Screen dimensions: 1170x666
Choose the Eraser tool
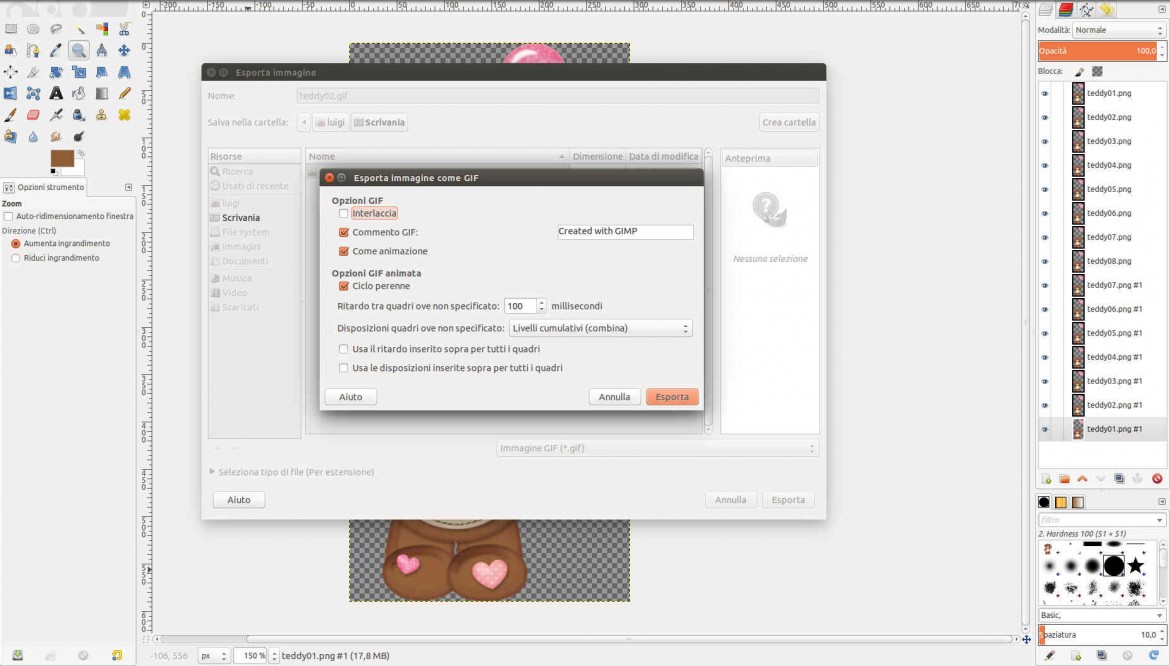(x=32, y=113)
